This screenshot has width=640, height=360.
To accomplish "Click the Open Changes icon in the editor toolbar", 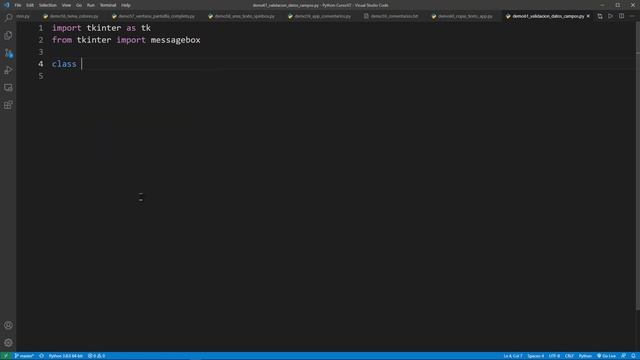I will pyautogui.click(x=600, y=16).
